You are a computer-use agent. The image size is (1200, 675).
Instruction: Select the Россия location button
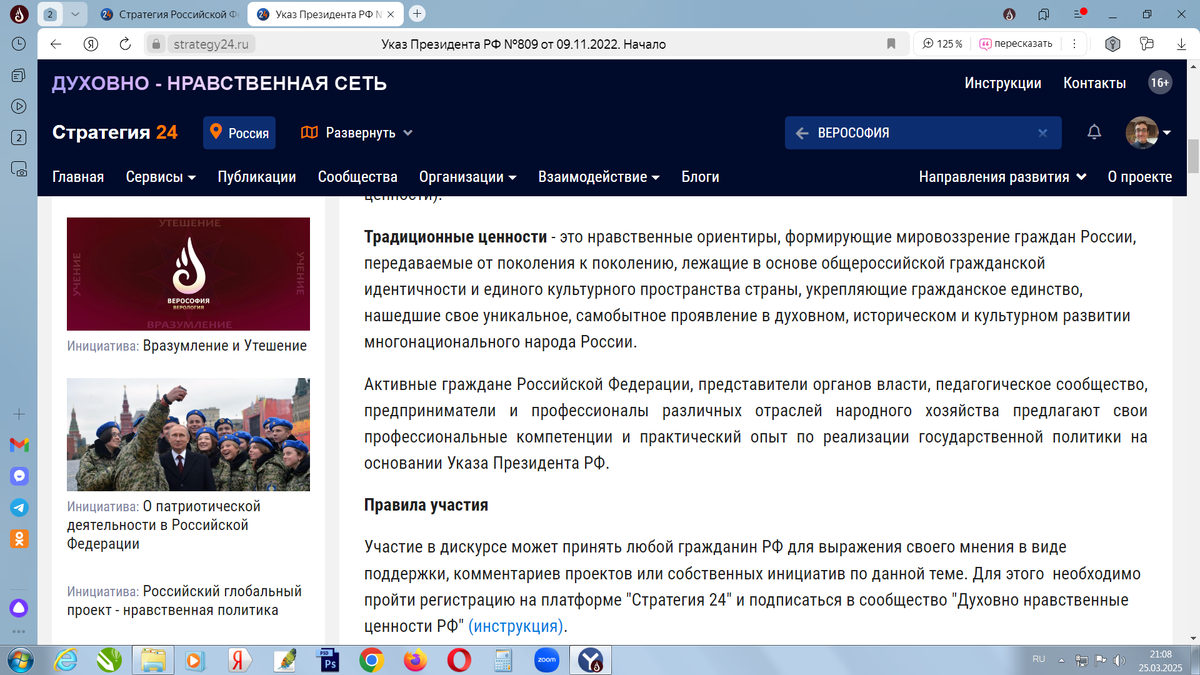(239, 132)
